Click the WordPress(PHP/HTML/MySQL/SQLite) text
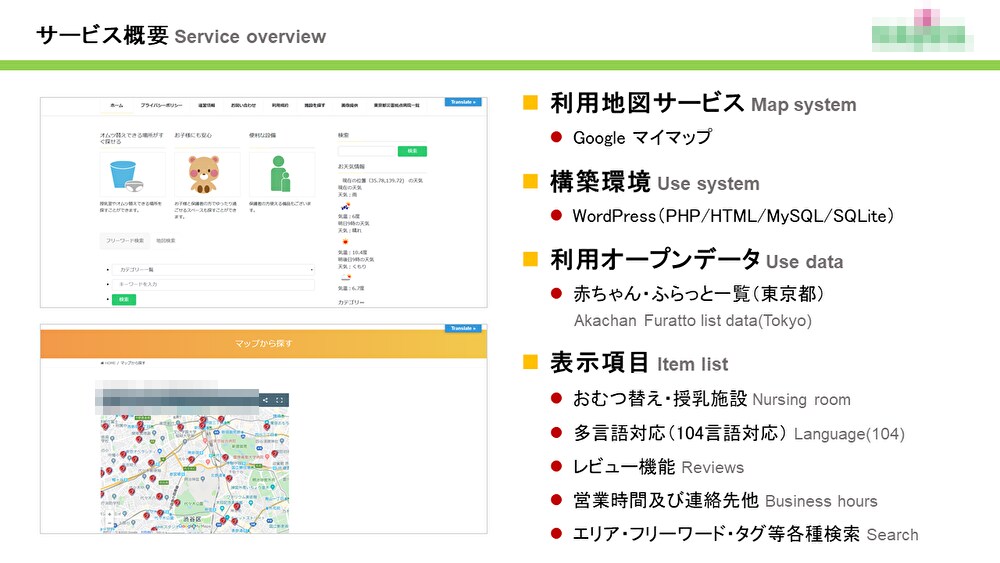This screenshot has width=1000, height=563. coord(733,216)
